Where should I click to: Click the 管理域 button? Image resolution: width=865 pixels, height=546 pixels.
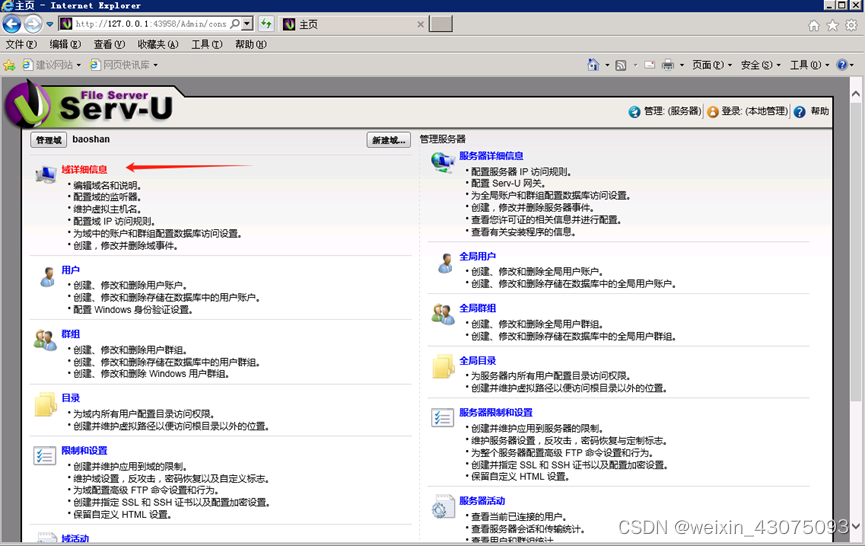[x=49, y=140]
